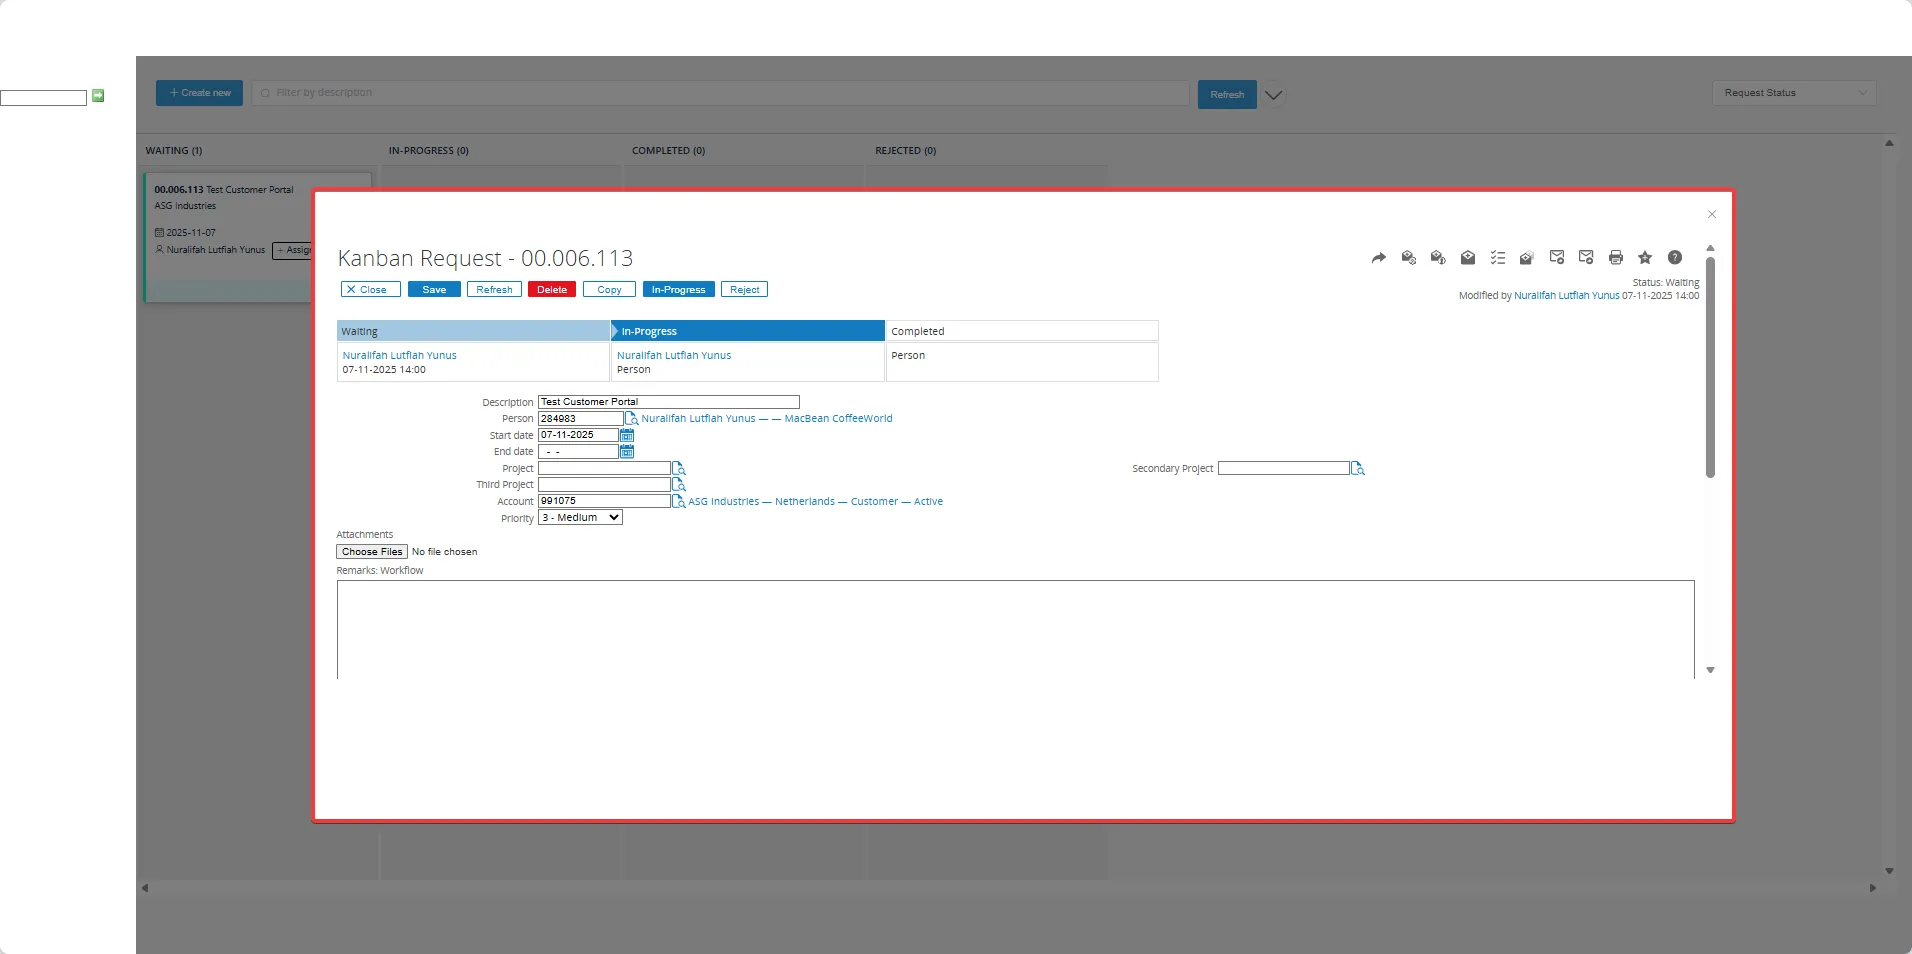Click the Secondary Project lookup icon
Screen dimensions: 1912x954
1358,469
